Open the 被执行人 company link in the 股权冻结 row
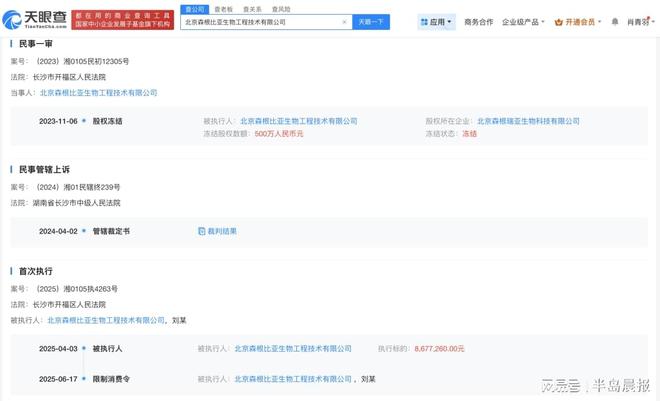The image size is (660, 401). coord(298,121)
